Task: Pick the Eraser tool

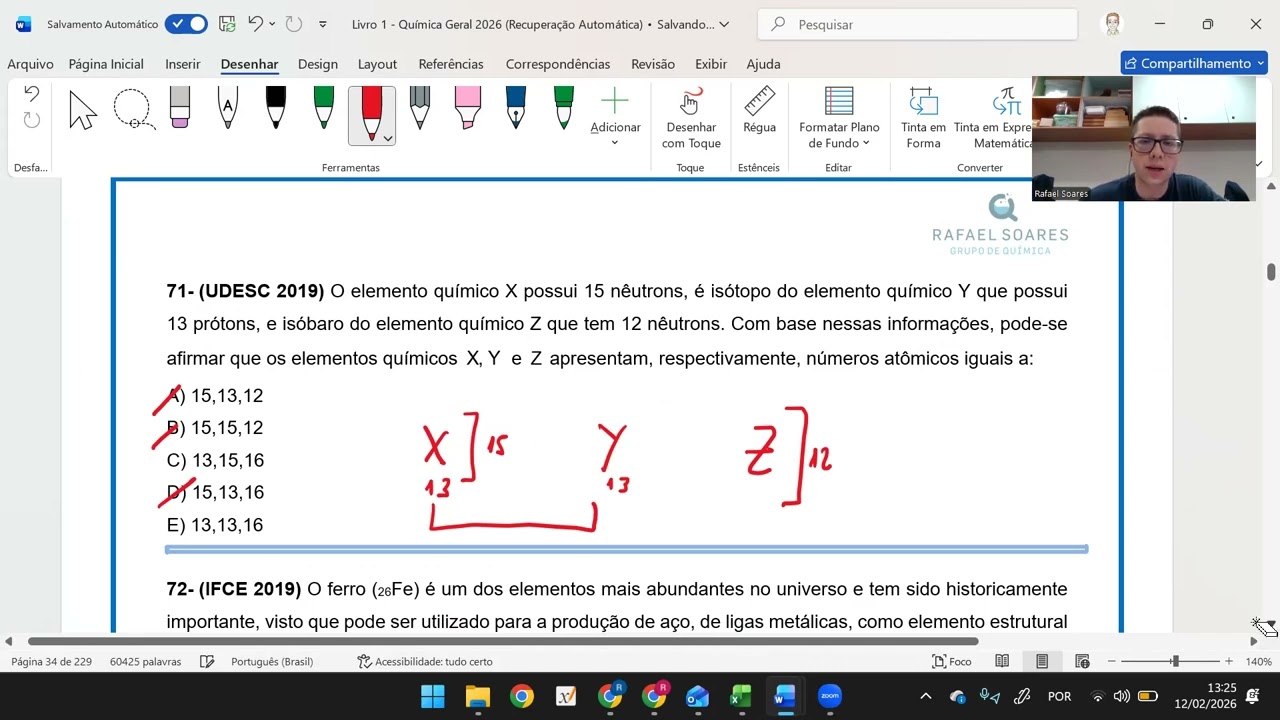Action: click(x=180, y=108)
